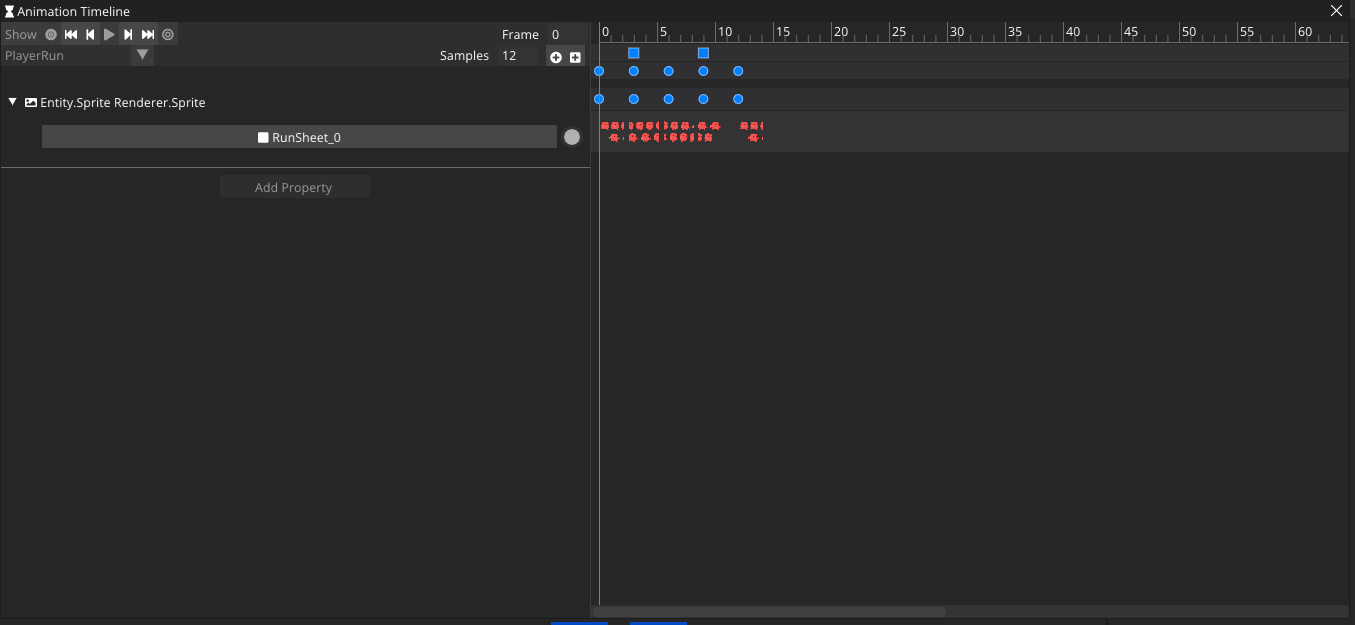The image size is (1355, 625).
Task: Click ruler at frame 40 label
Action: [1073, 32]
